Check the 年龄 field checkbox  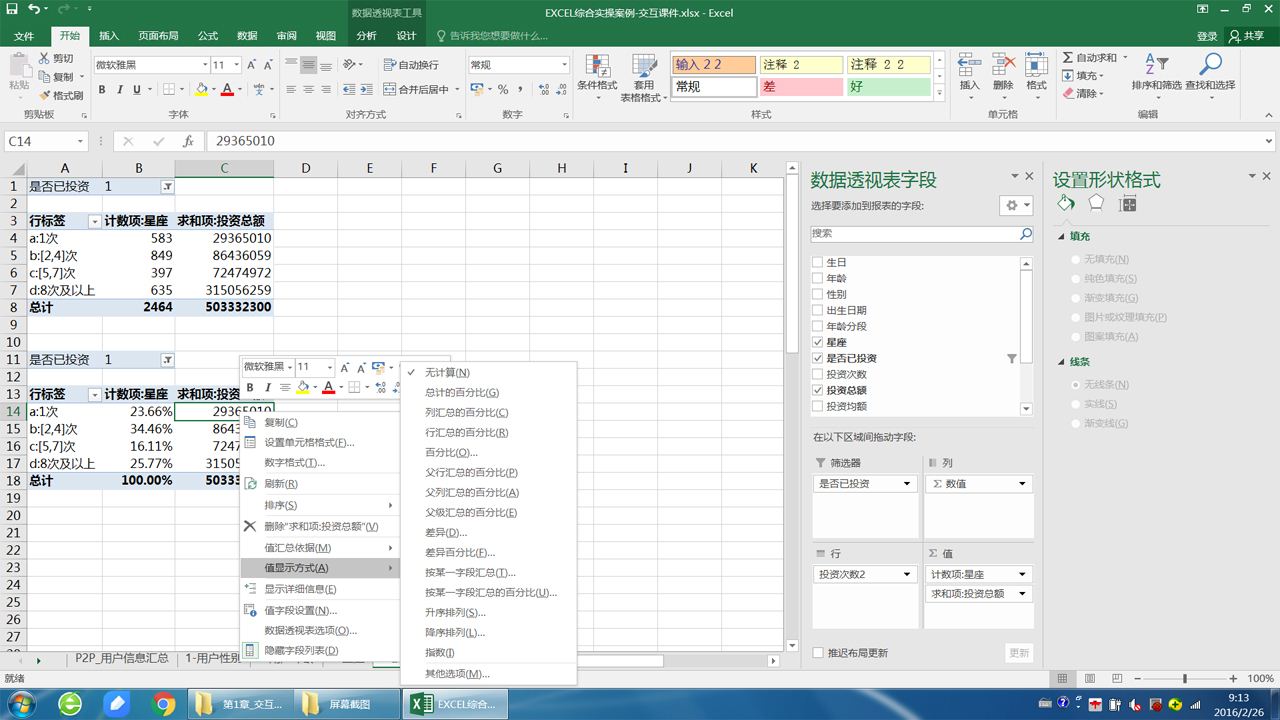coord(818,278)
